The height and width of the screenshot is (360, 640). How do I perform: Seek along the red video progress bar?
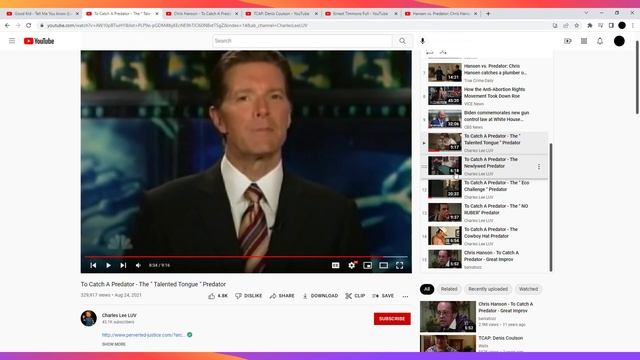[x=246, y=257]
